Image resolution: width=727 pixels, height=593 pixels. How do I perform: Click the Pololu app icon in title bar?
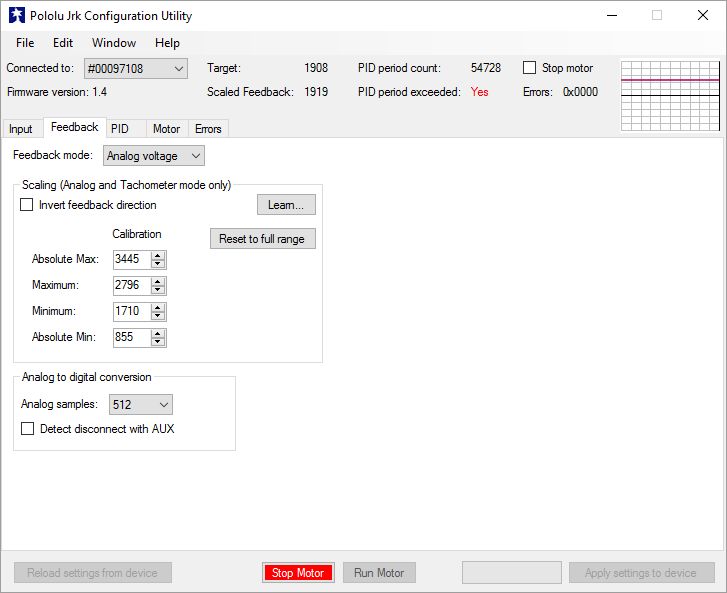point(17,15)
